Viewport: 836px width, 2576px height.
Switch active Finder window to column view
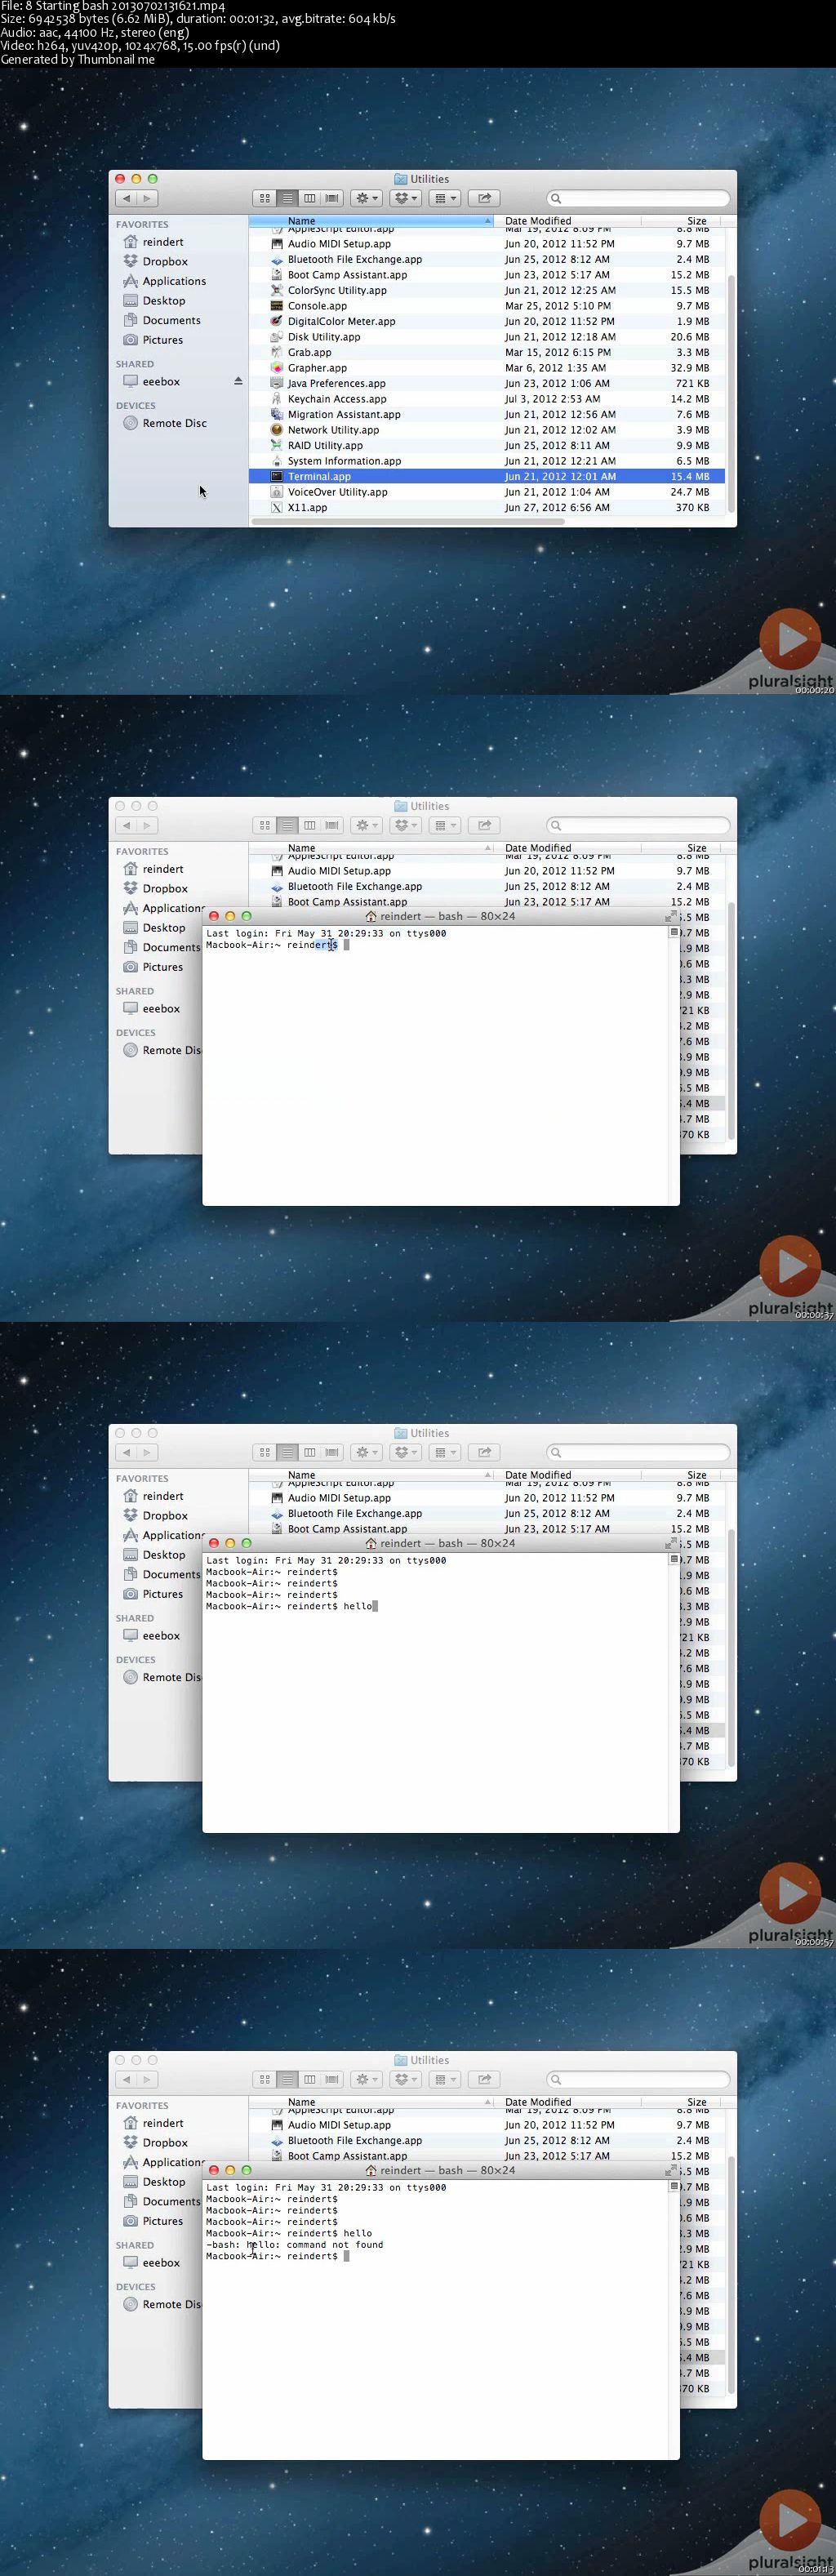pyautogui.click(x=309, y=198)
